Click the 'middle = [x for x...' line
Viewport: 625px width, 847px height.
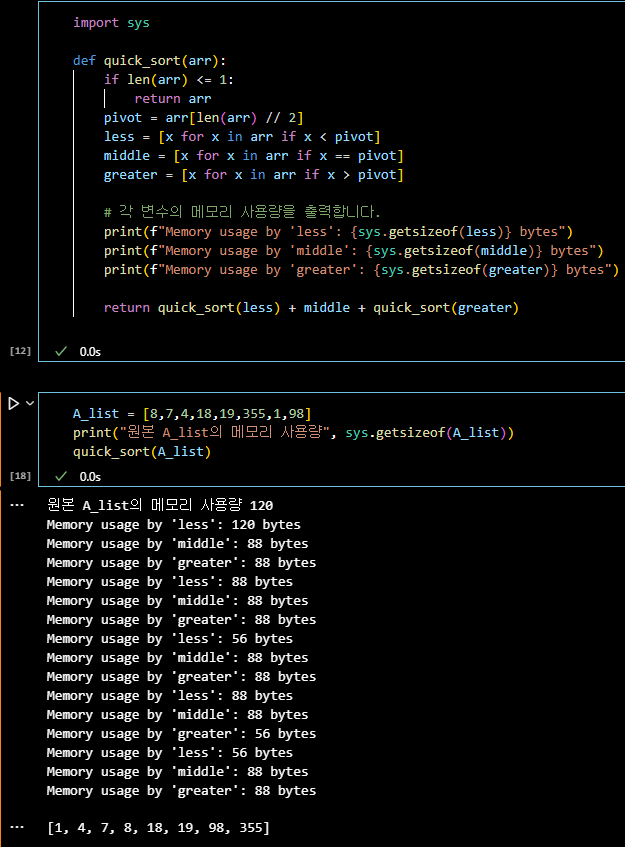point(254,156)
